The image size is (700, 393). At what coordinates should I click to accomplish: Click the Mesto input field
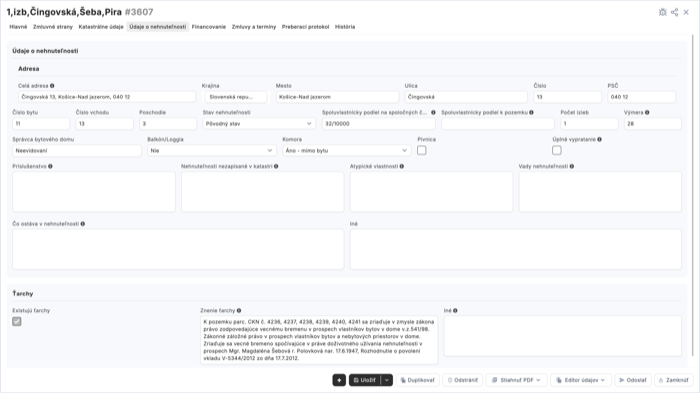[337, 97]
